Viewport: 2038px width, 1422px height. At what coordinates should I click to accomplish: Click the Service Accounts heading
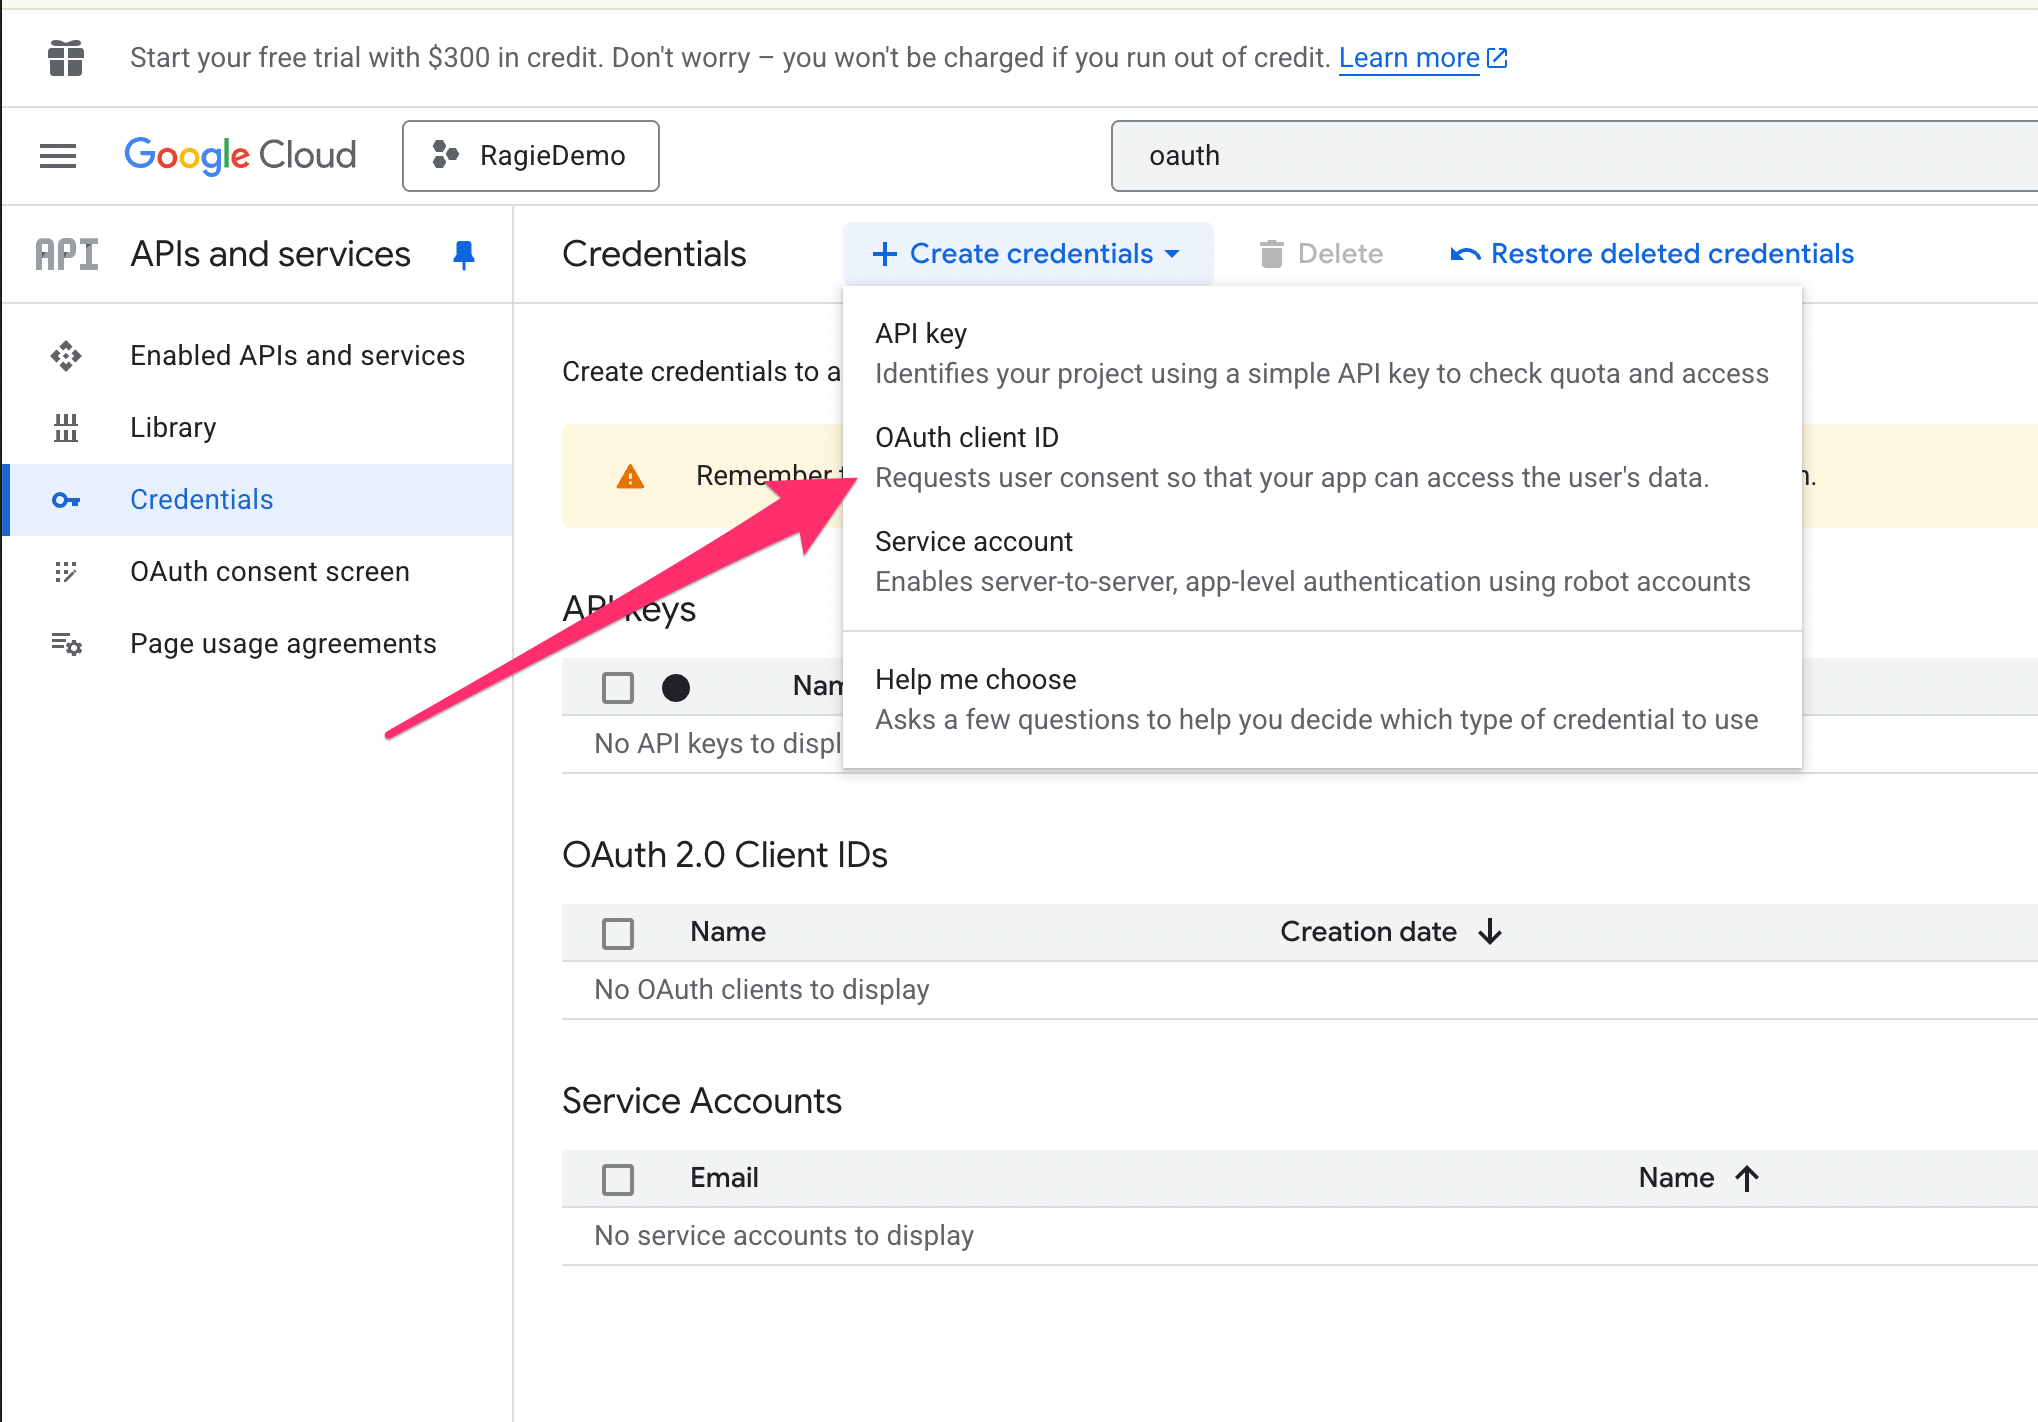[702, 1101]
